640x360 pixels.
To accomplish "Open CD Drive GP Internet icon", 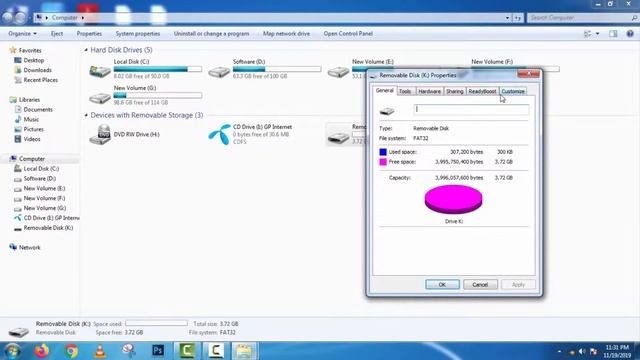I will [x=219, y=134].
